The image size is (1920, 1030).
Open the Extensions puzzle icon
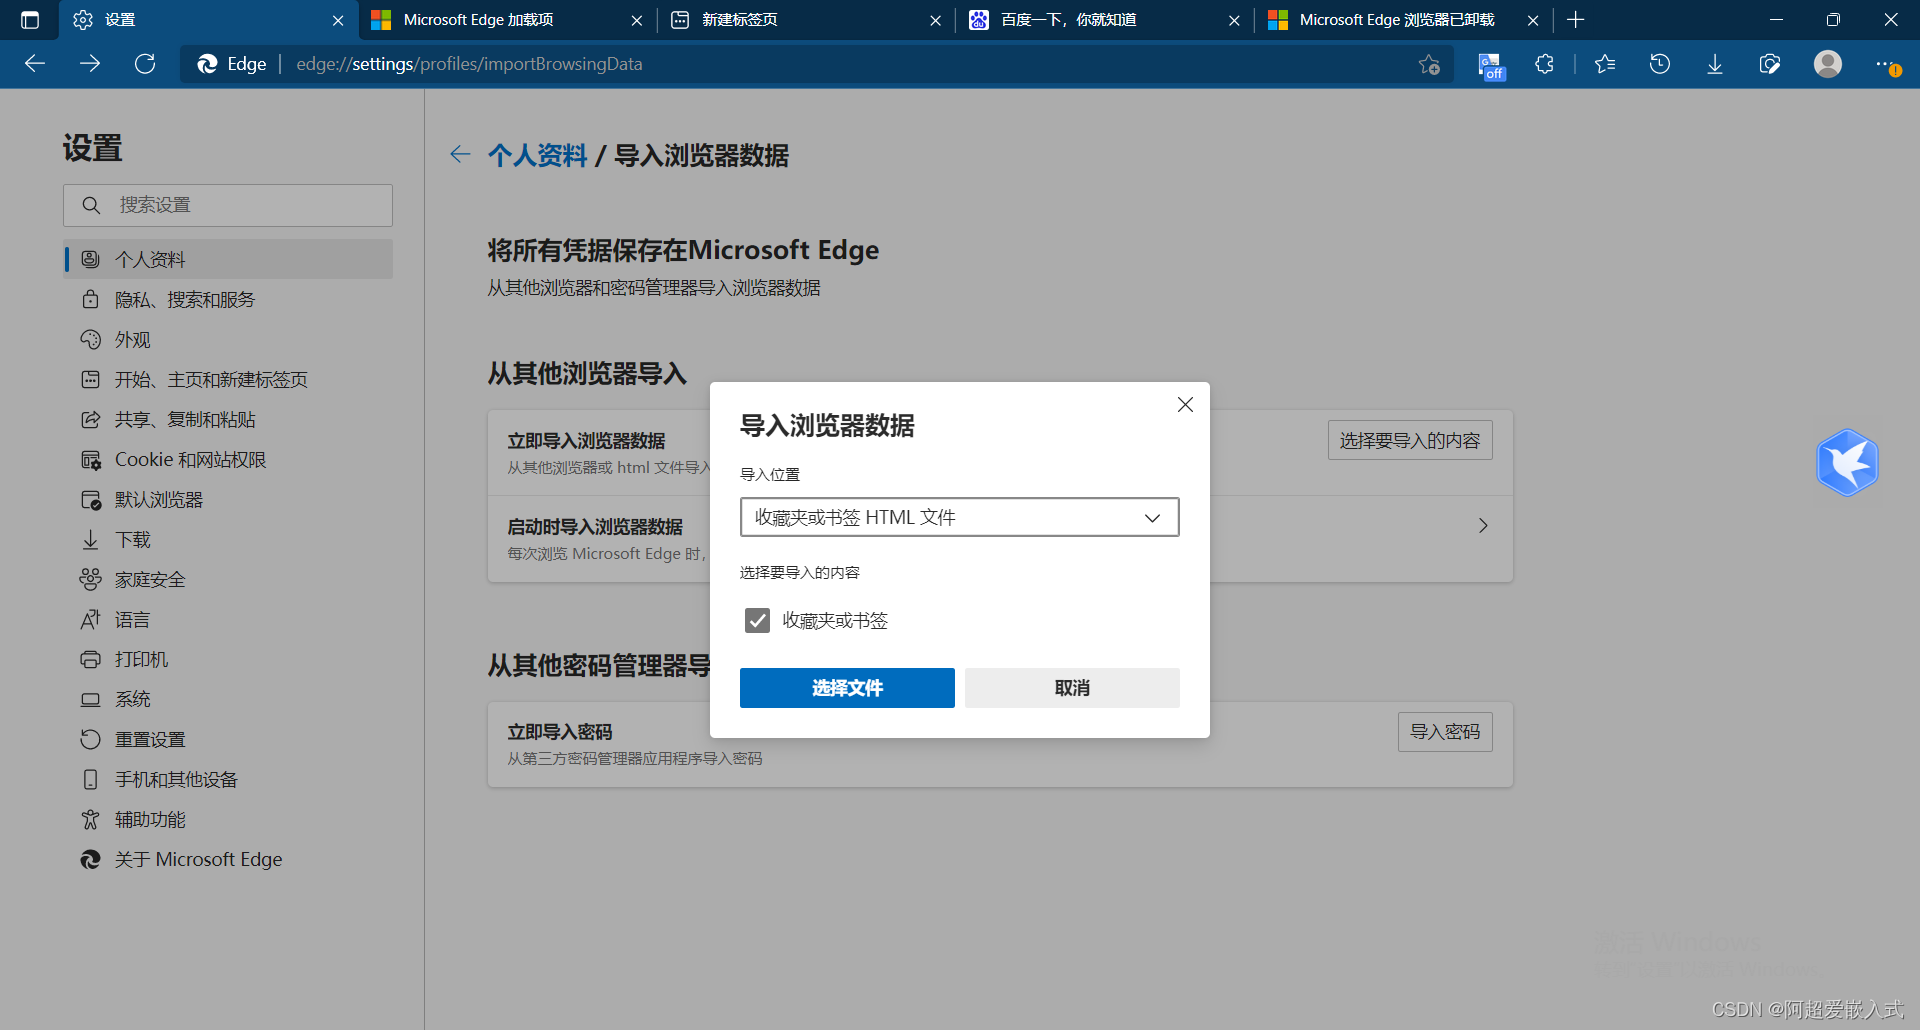coord(1545,64)
